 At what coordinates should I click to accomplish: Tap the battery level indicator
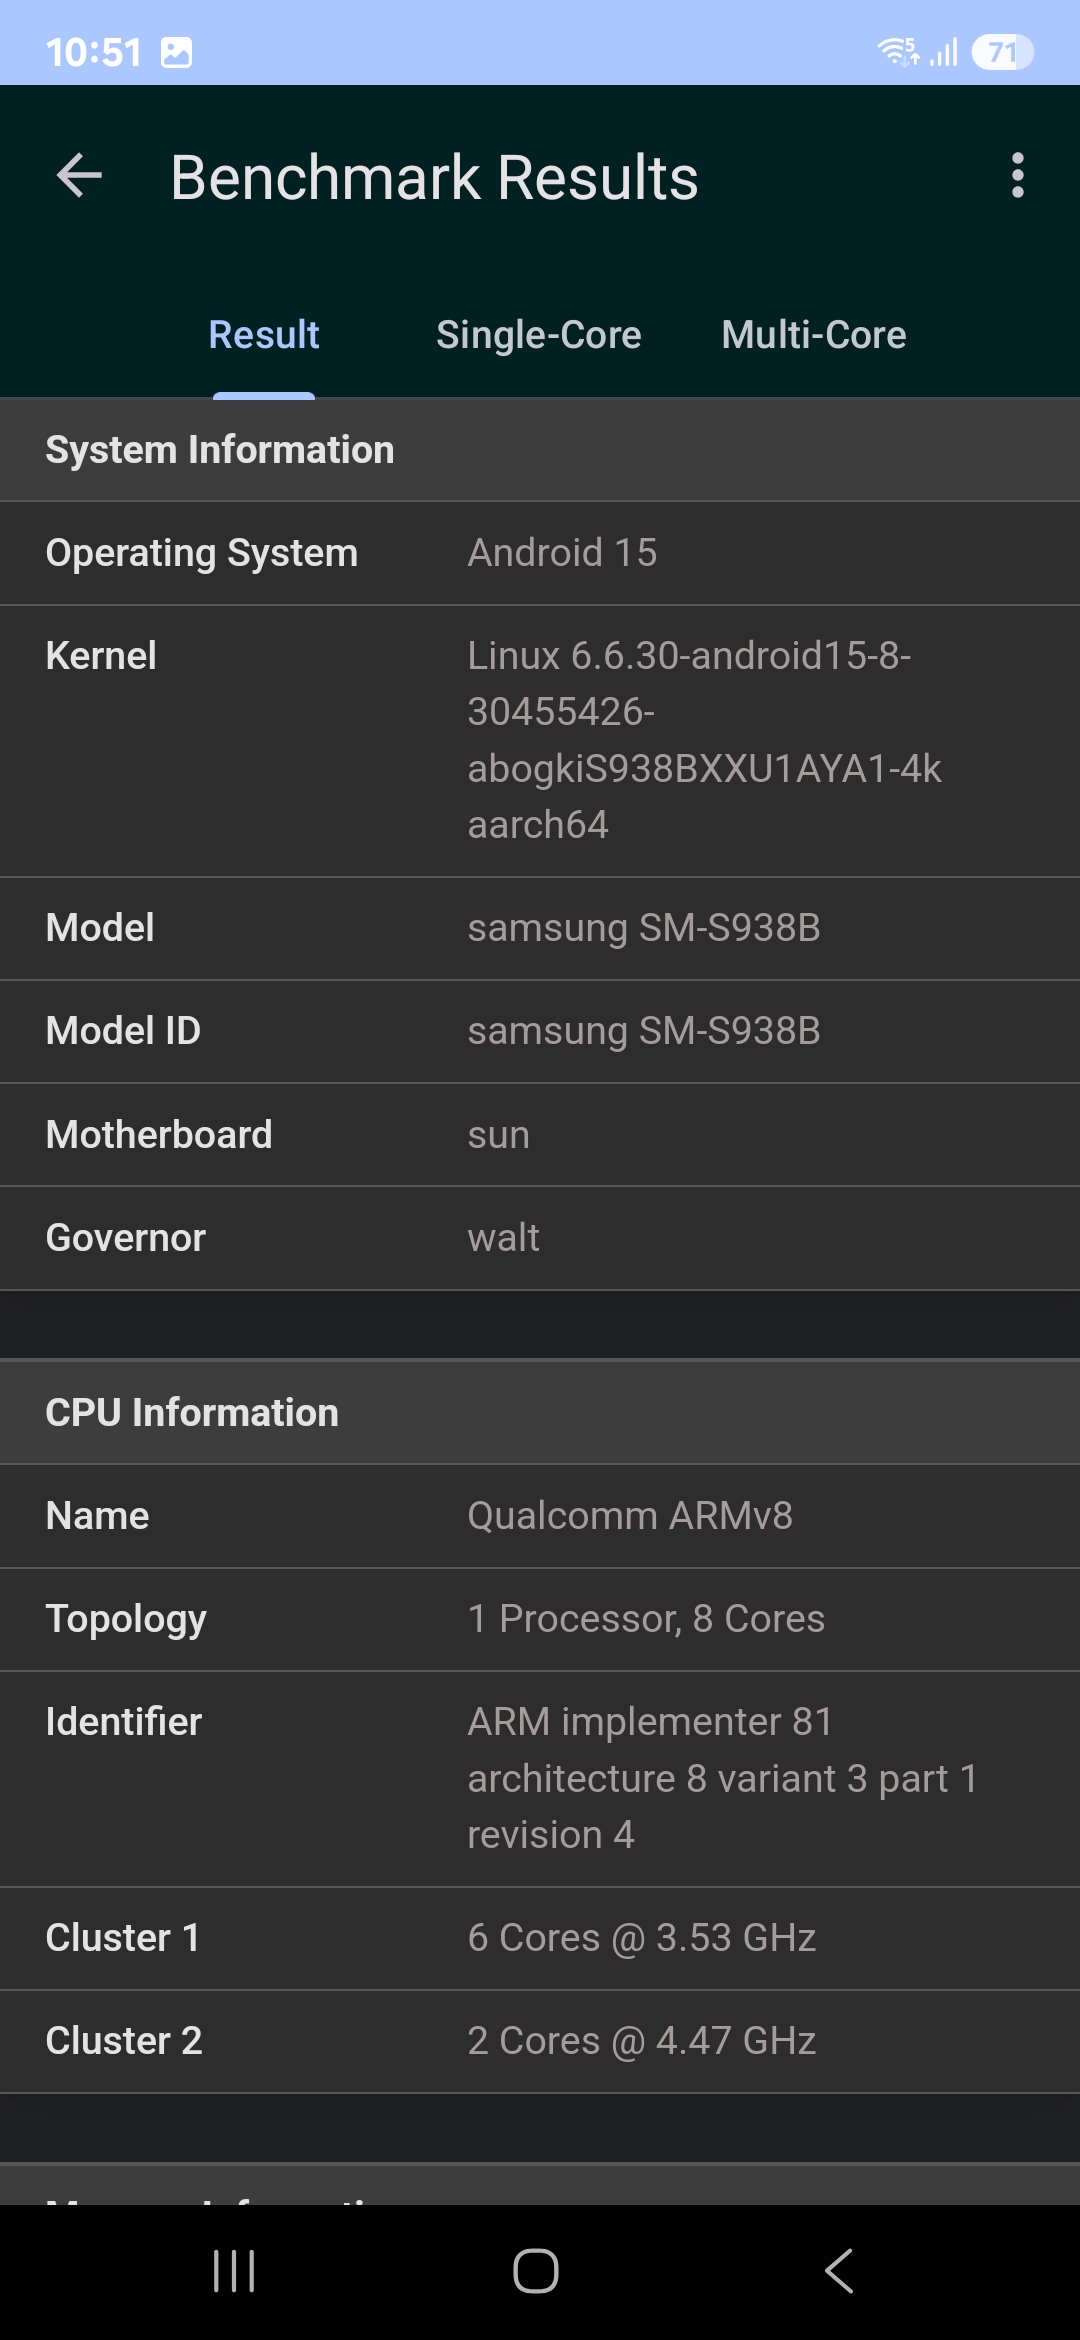[1001, 52]
